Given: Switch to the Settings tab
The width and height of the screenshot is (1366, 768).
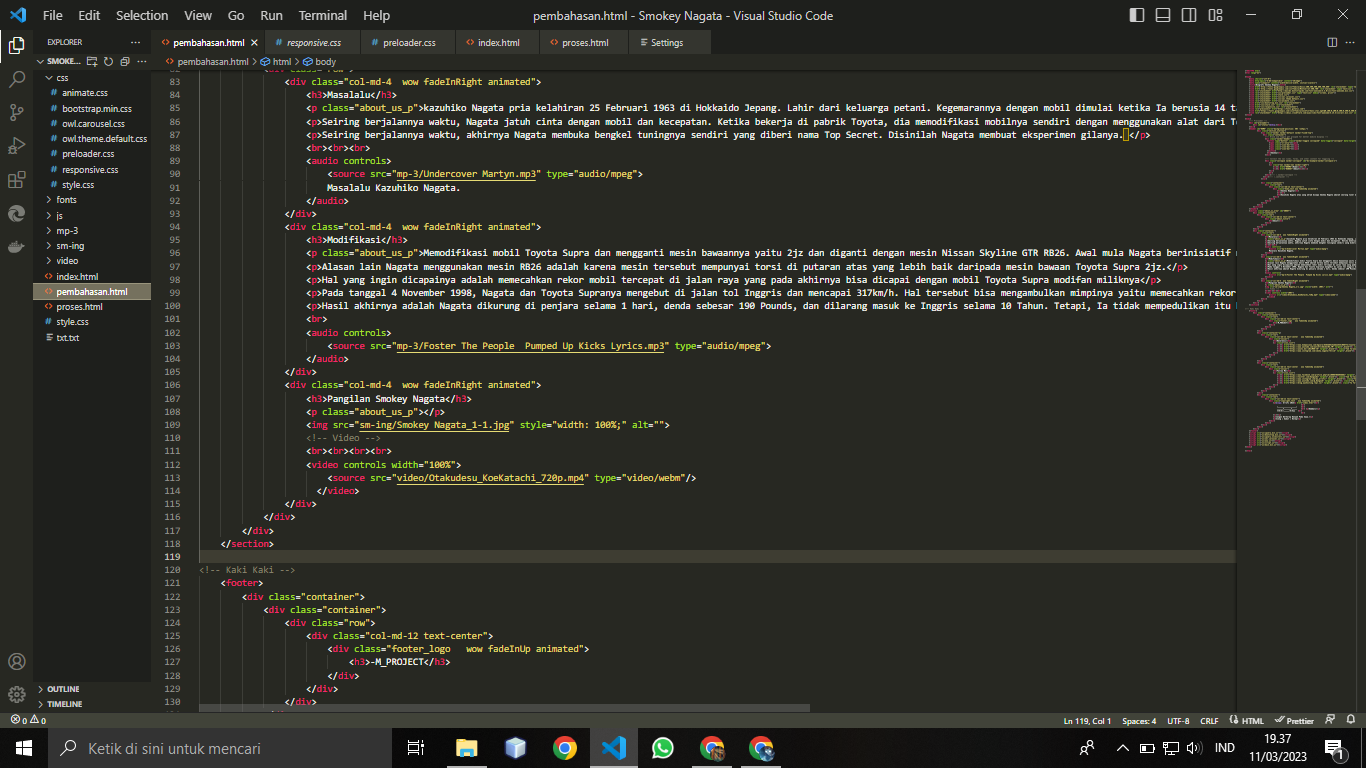Looking at the screenshot, I should [667, 43].
